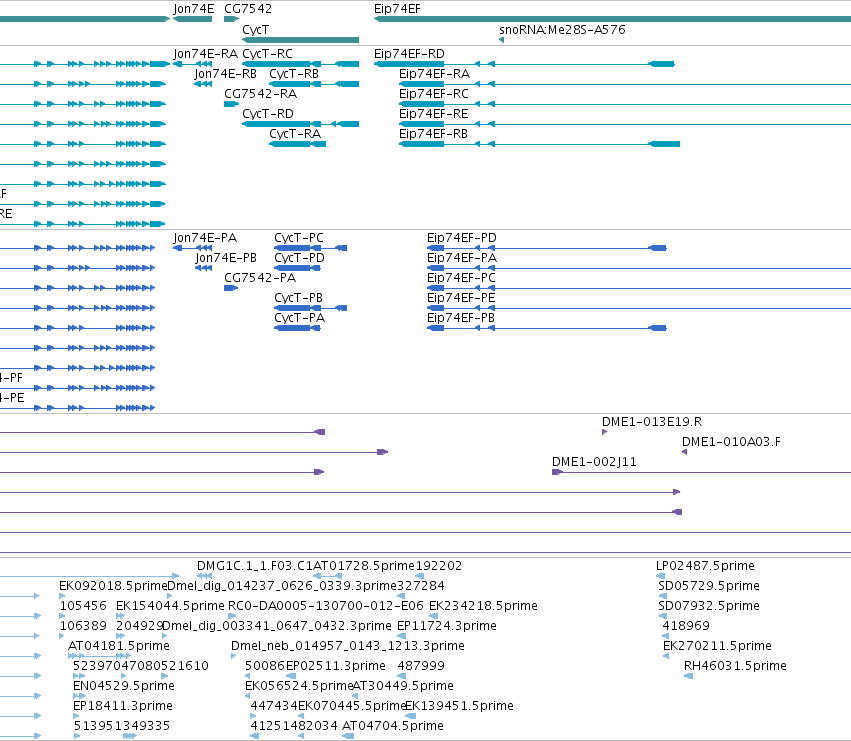Click the EP18411.3prime EST label
The width and height of the screenshot is (851, 741).
point(123,707)
